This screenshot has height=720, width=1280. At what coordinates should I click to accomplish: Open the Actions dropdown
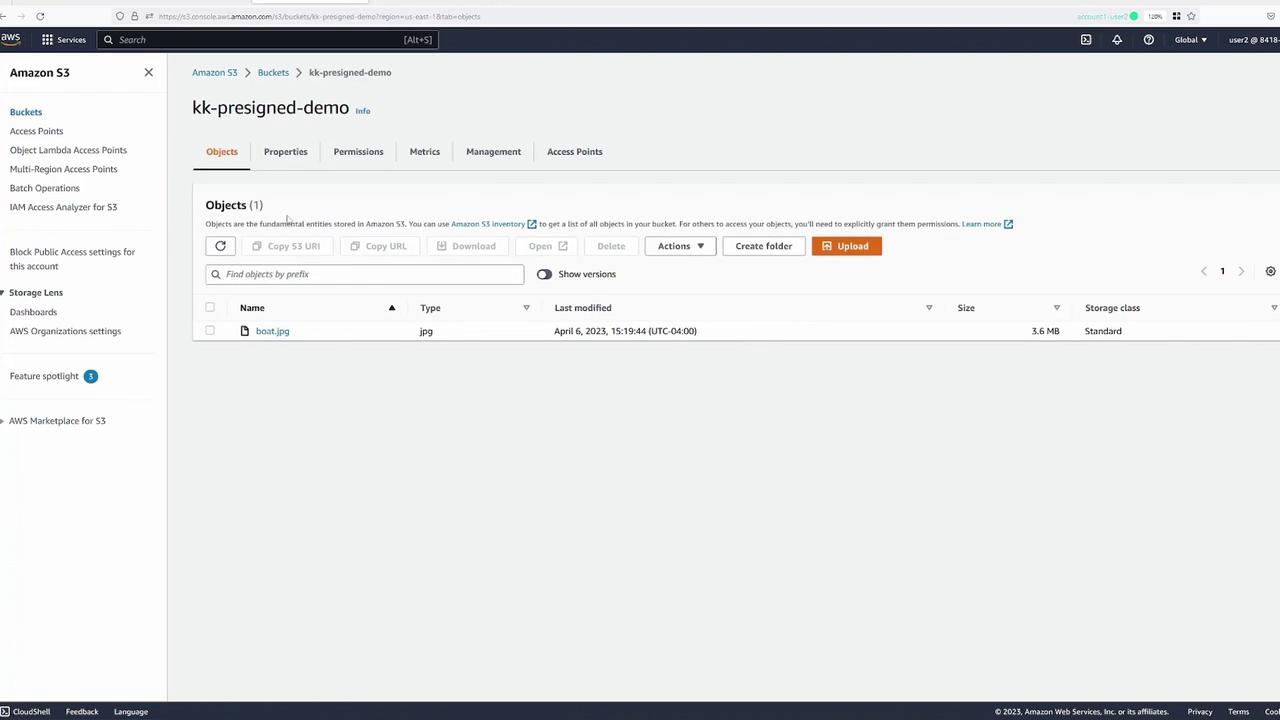tap(681, 246)
